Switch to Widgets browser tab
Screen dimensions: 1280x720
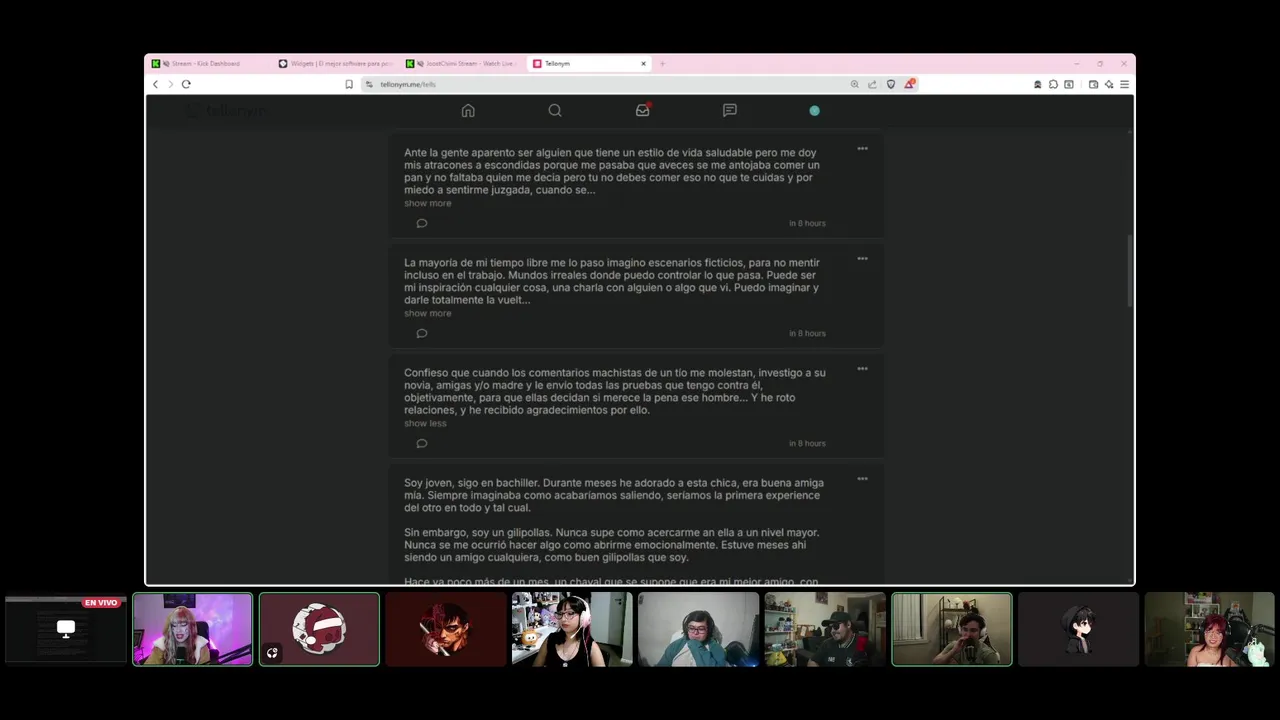pos(335,63)
